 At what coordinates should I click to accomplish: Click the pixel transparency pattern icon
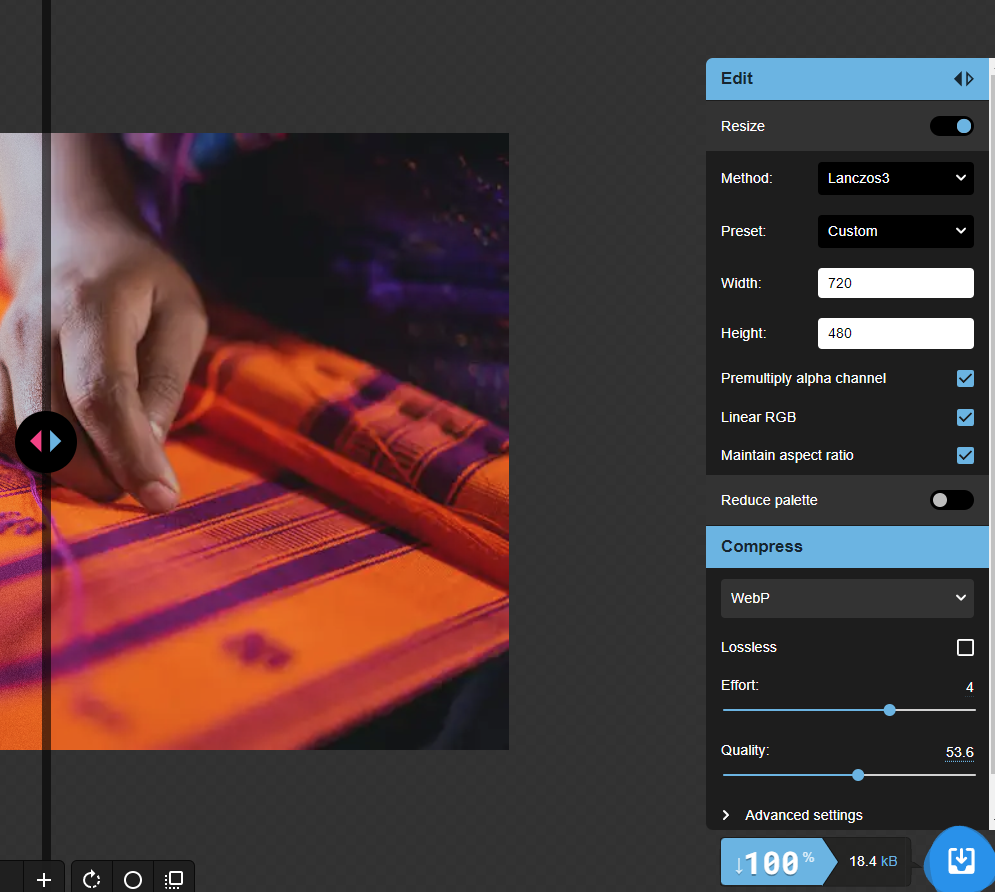[x=174, y=879]
